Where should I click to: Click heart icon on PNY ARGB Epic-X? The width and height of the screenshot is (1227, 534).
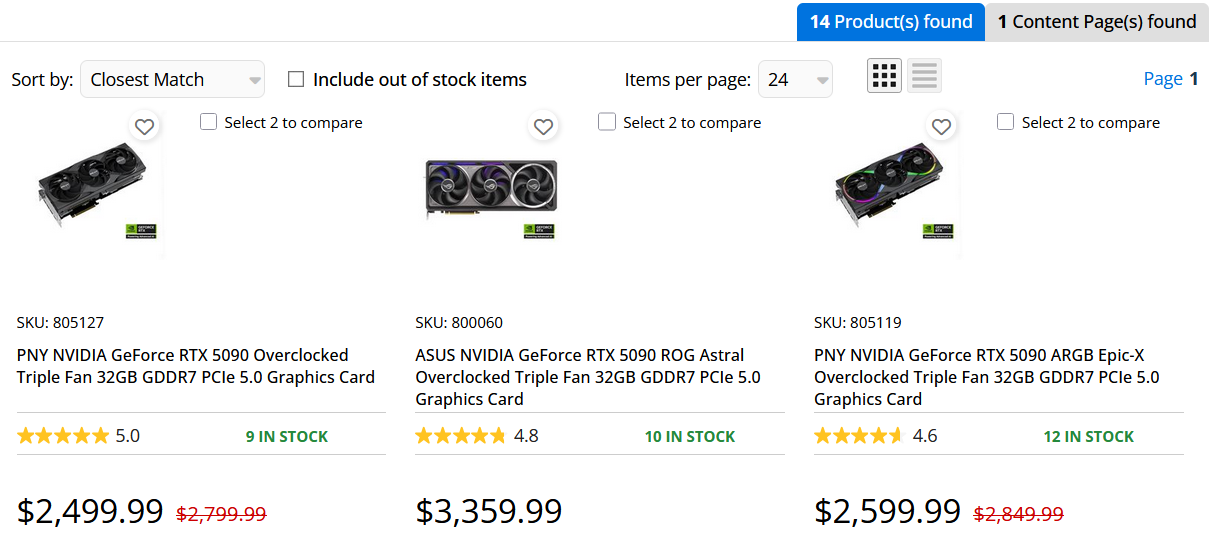tap(941, 126)
